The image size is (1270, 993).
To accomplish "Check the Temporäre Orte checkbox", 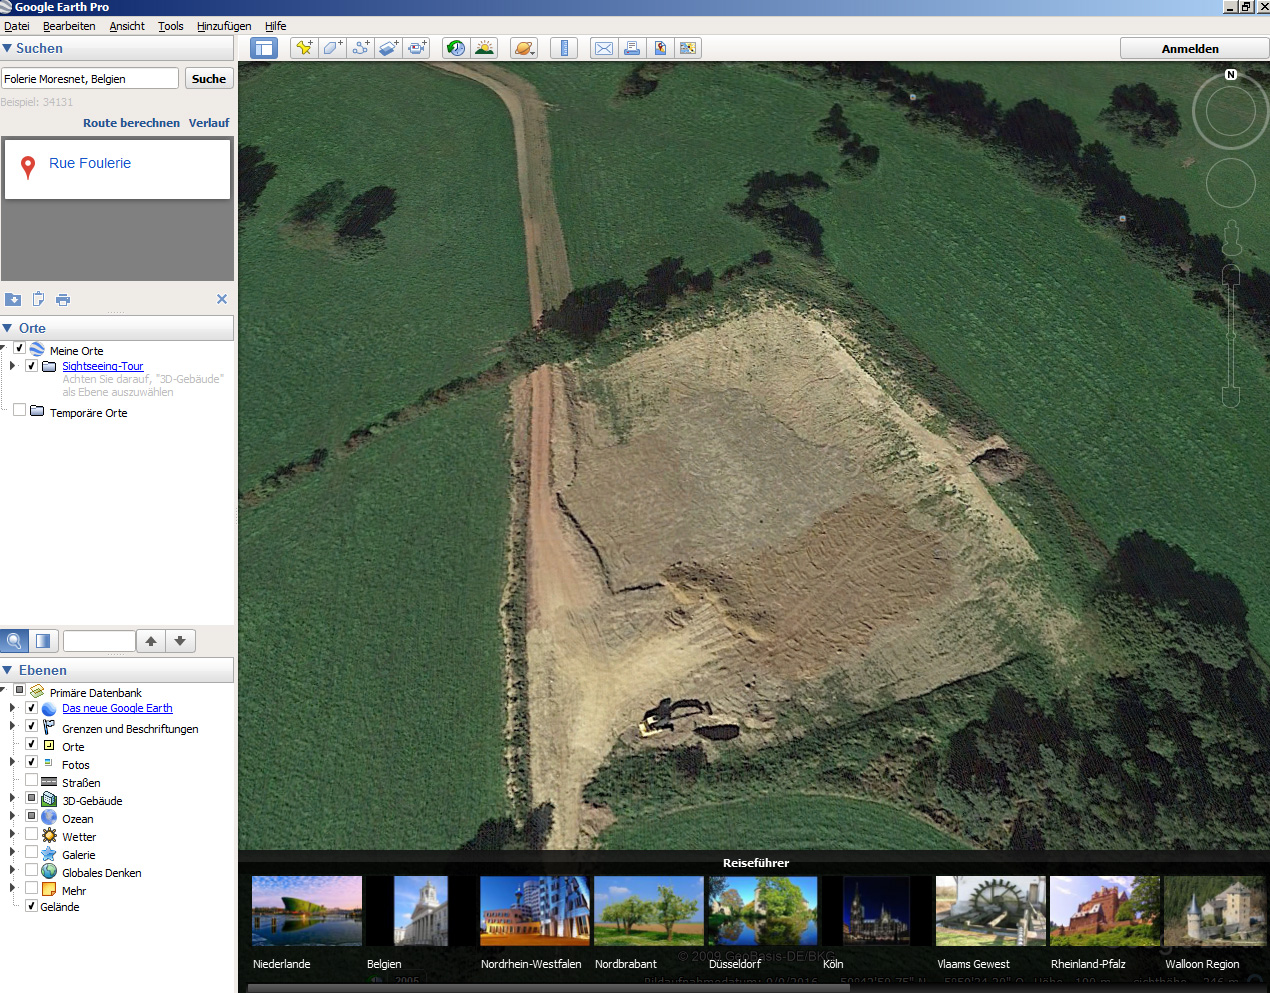I will (19, 410).
